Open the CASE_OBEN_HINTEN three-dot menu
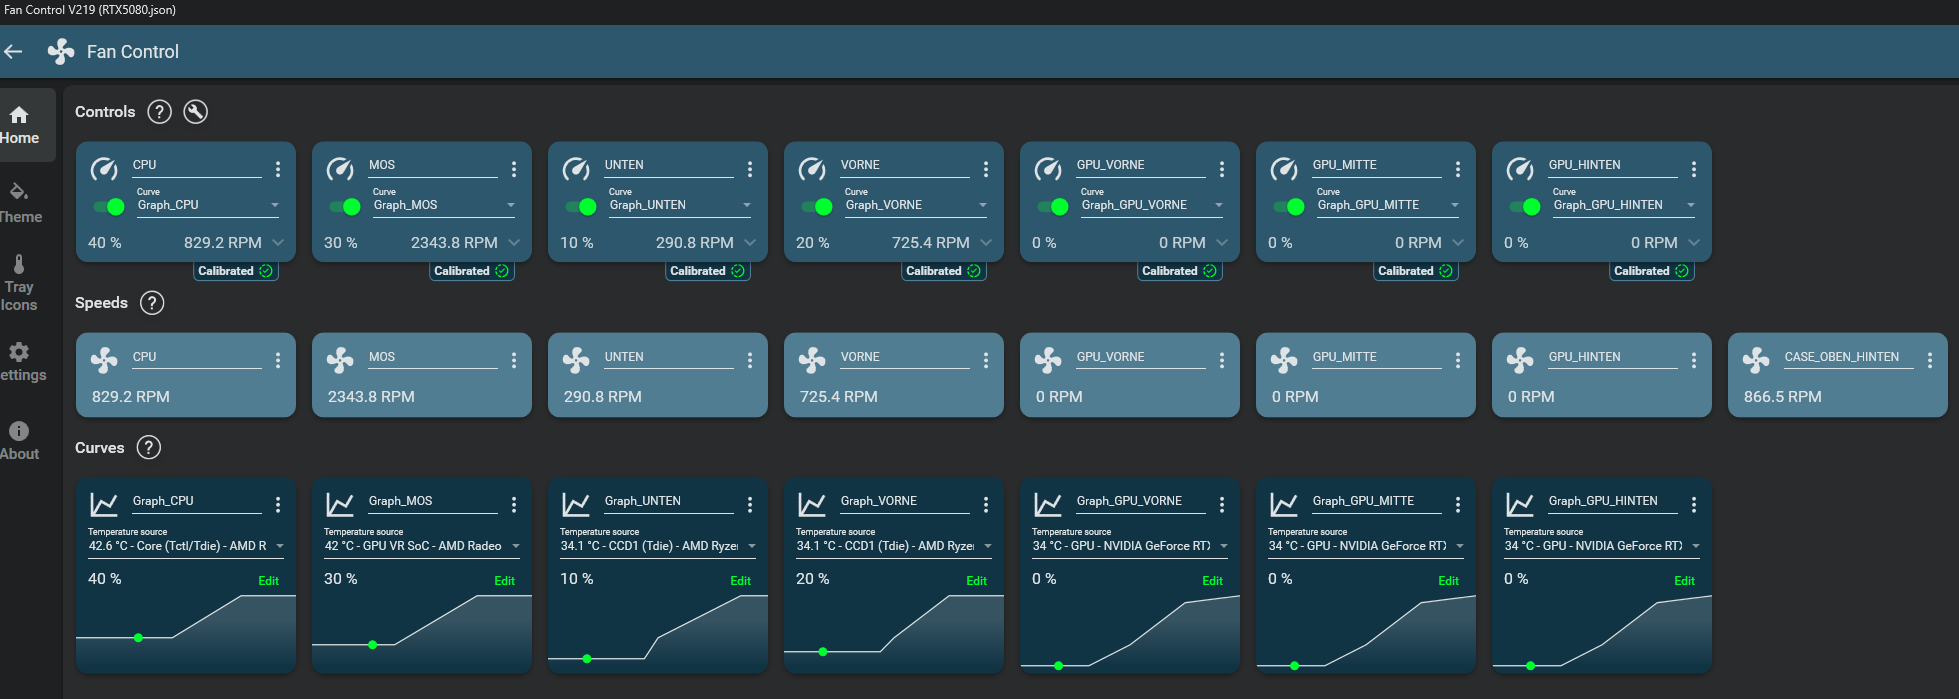This screenshot has width=1959, height=699. click(x=1930, y=360)
